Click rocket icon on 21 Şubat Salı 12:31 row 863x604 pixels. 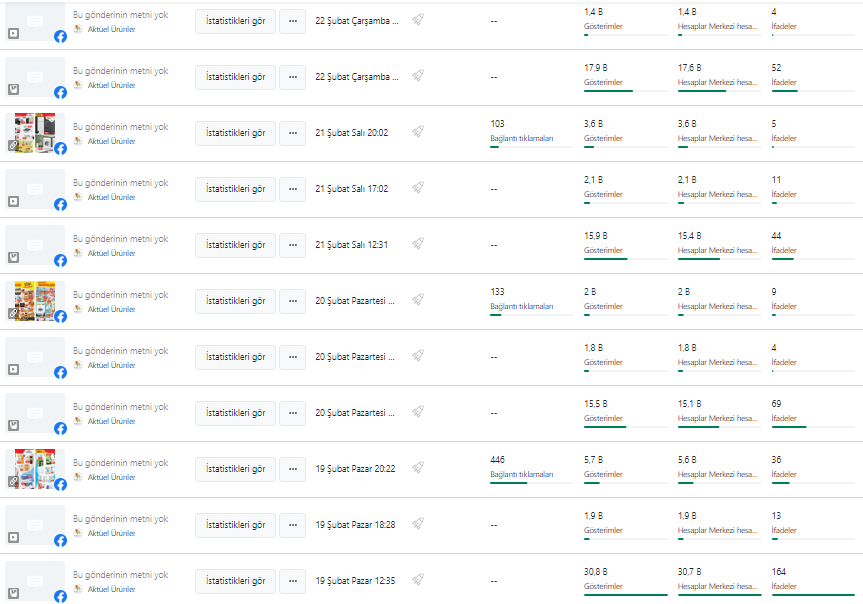[418, 244]
